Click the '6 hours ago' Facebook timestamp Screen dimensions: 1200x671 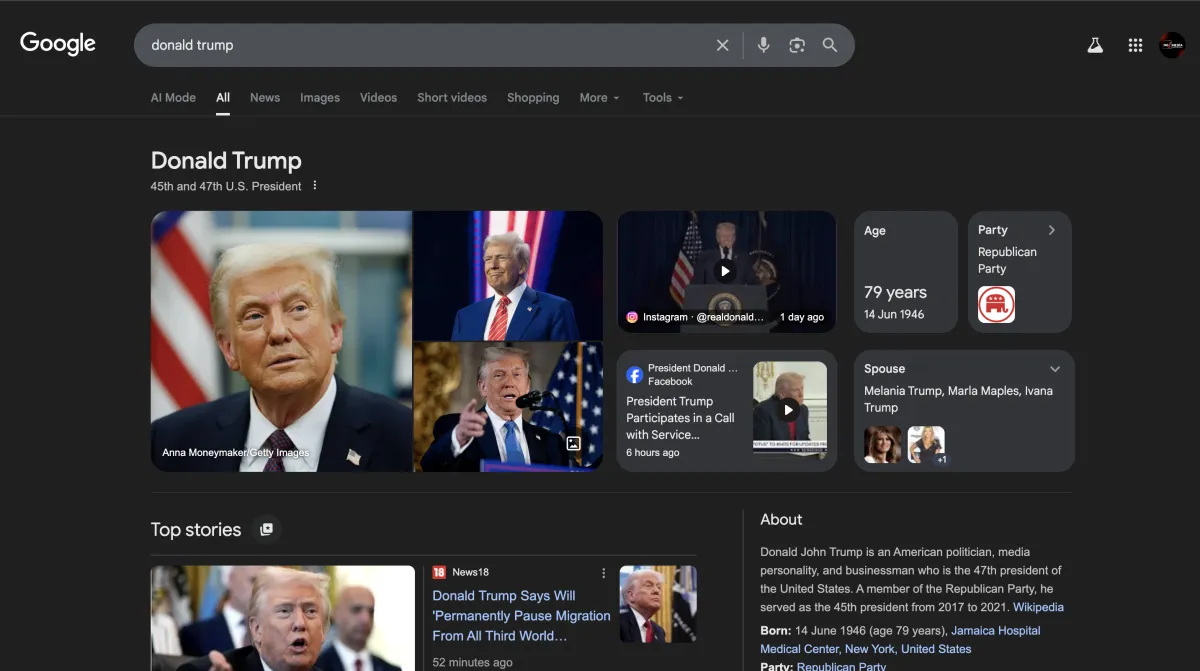(x=653, y=453)
